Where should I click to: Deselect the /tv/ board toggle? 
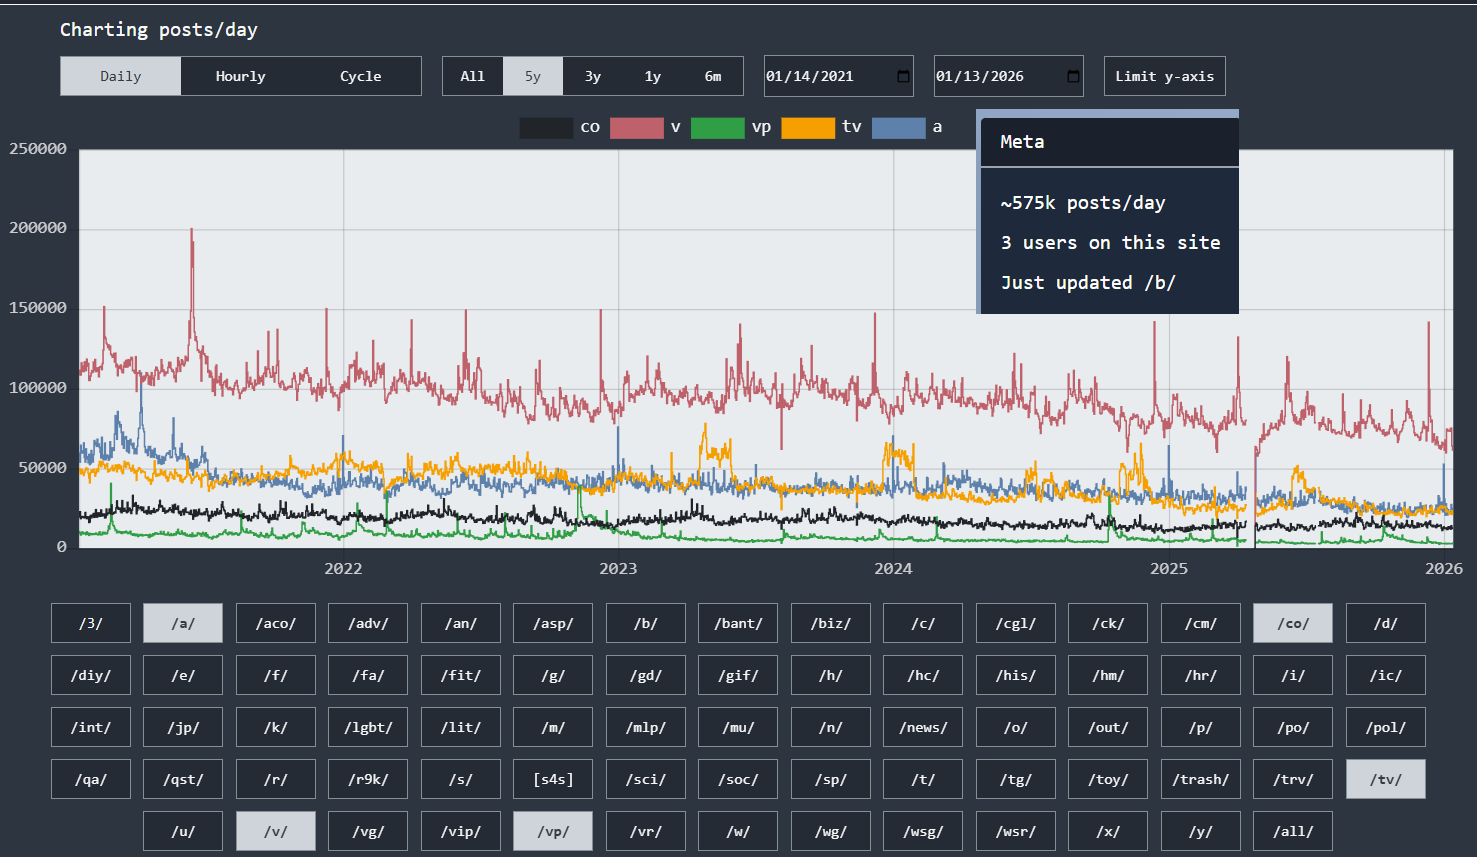(x=1386, y=779)
